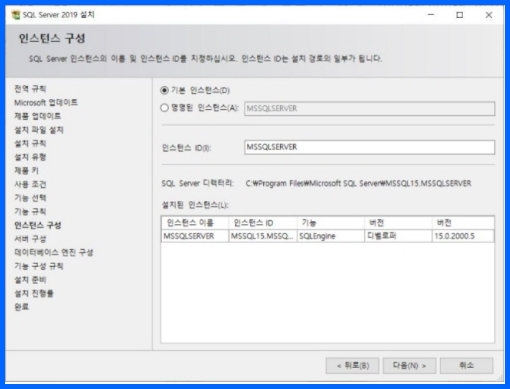Open 제품 키 step in sidebar
Viewport: 510px width, 389px height.
tap(26, 171)
